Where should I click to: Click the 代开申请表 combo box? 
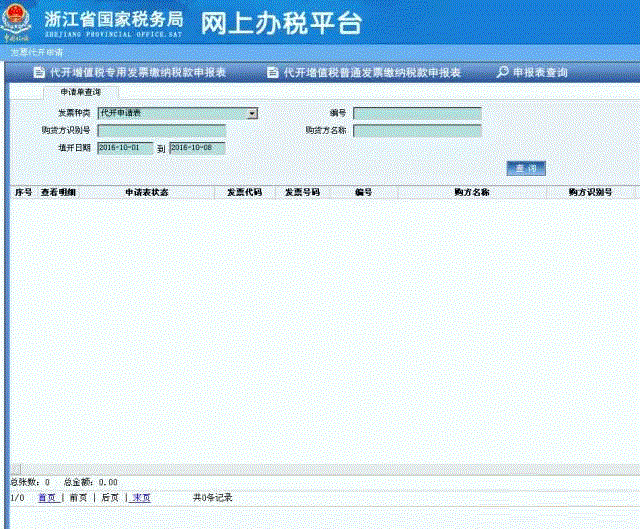[x=178, y=113]
